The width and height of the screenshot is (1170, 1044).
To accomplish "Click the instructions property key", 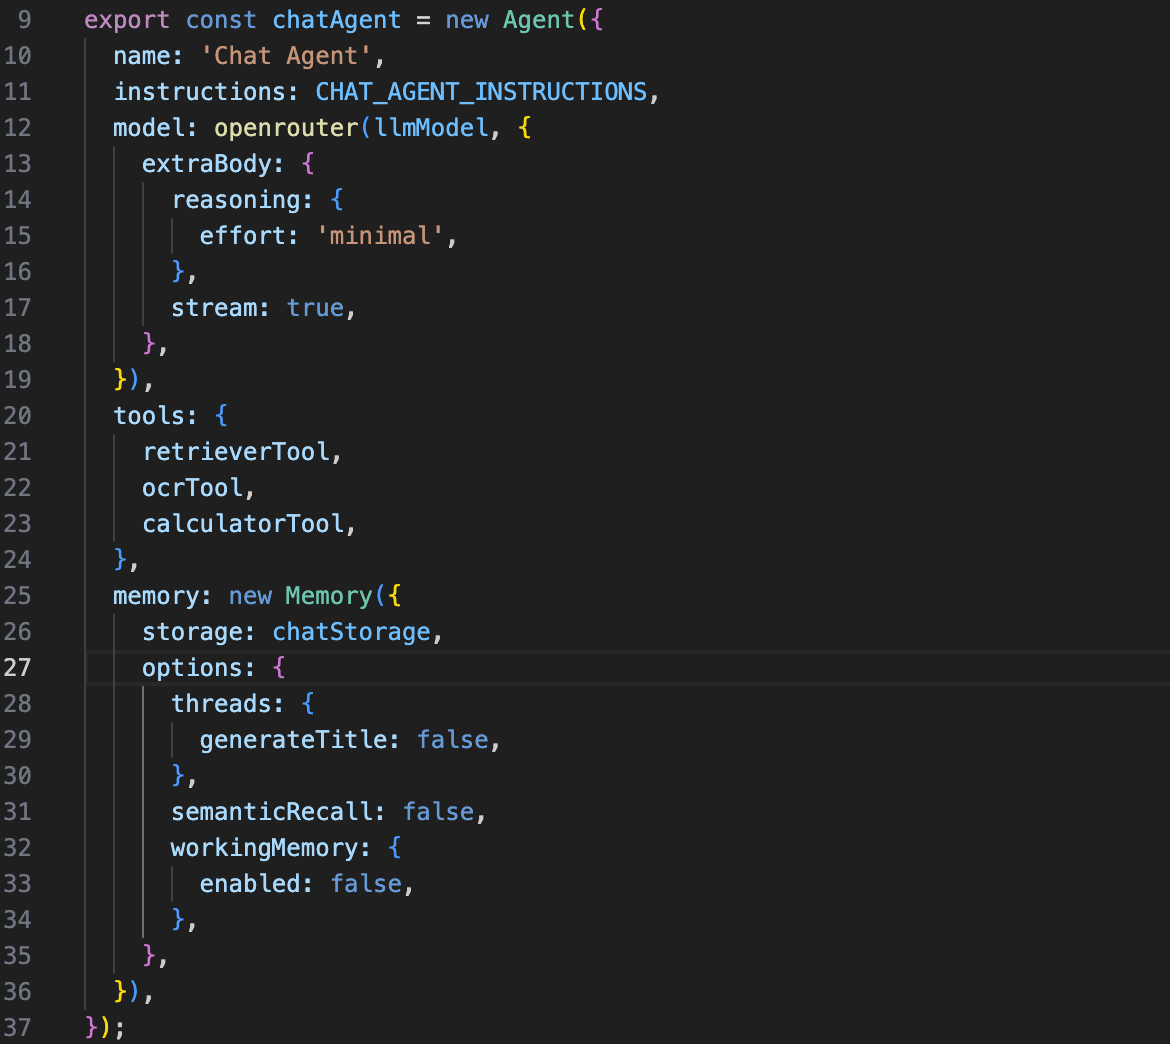I will [198, 92].
